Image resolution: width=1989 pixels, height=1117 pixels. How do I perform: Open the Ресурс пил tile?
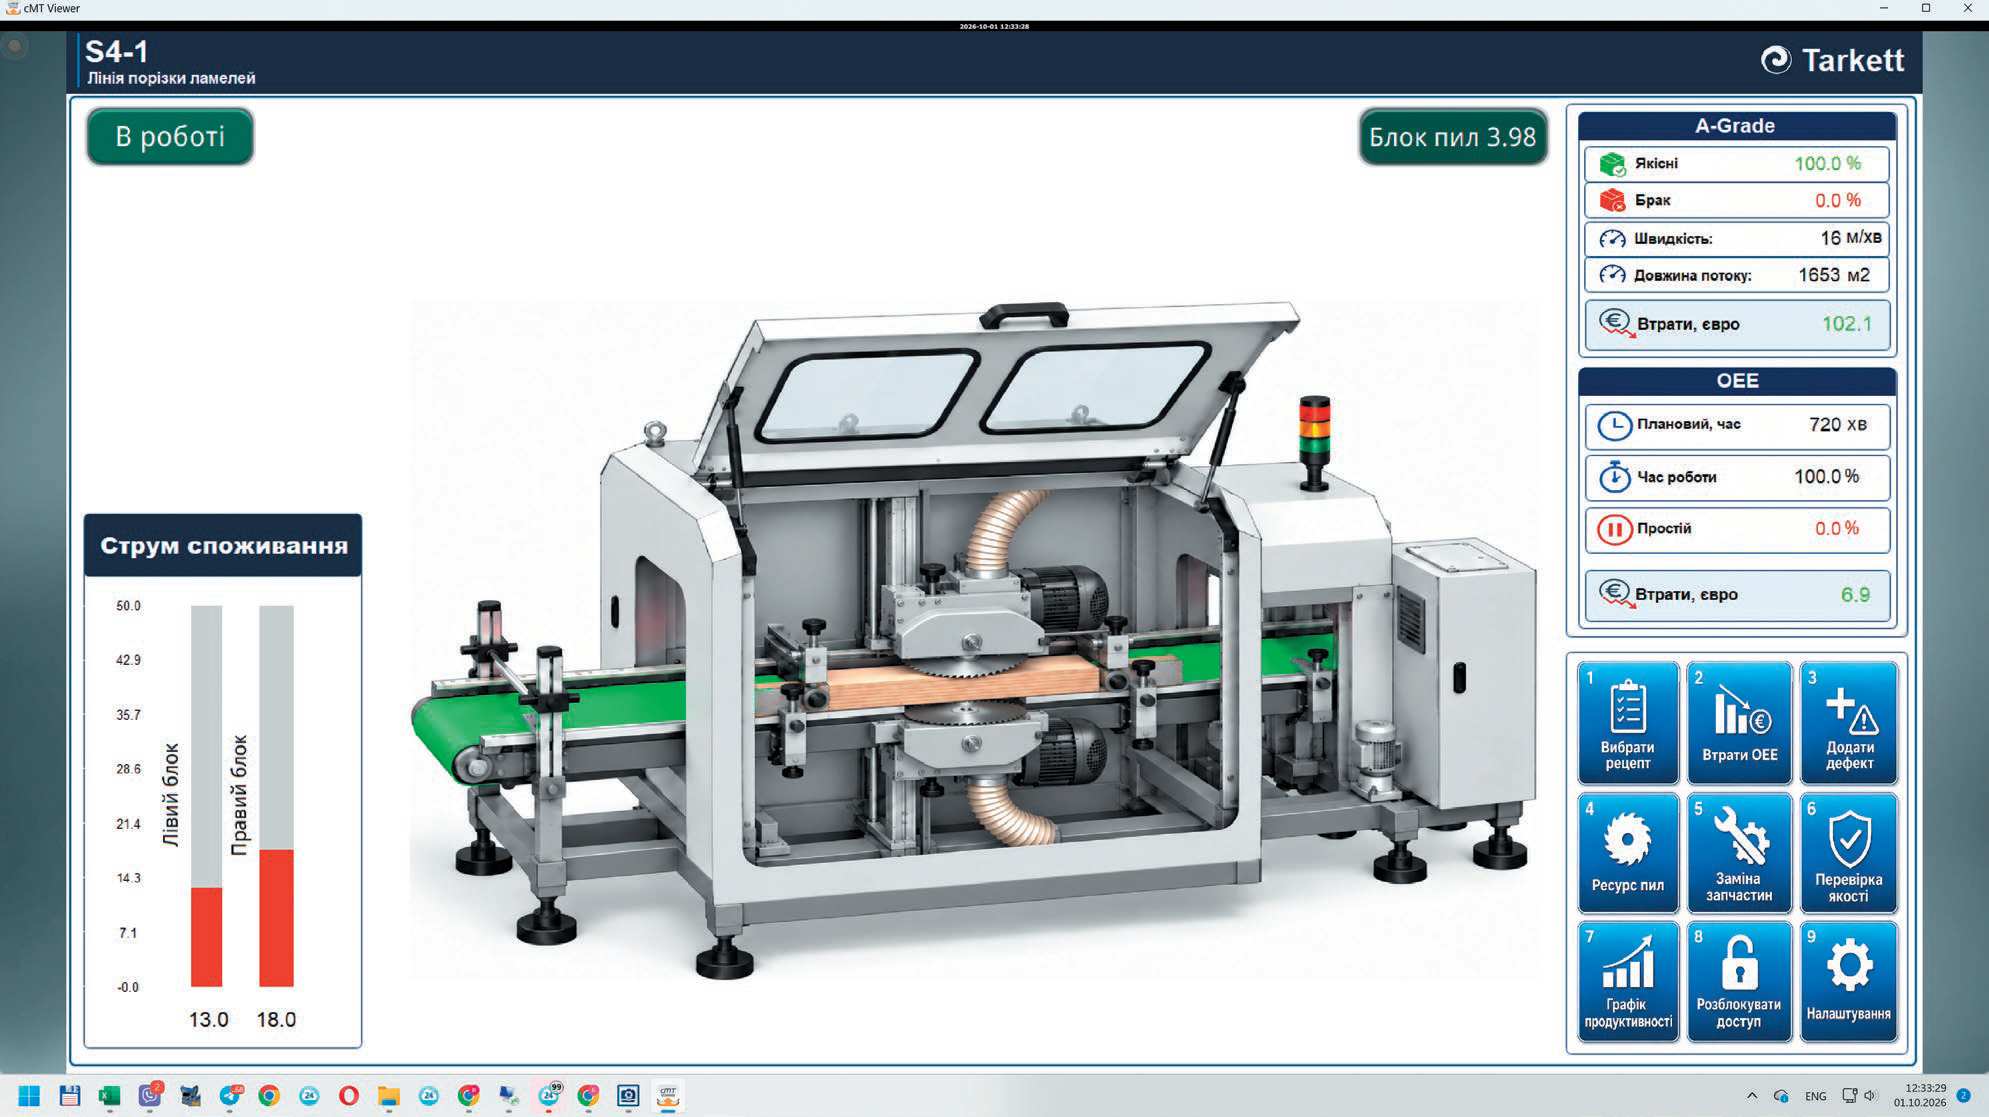click(x=1627, y=853)
